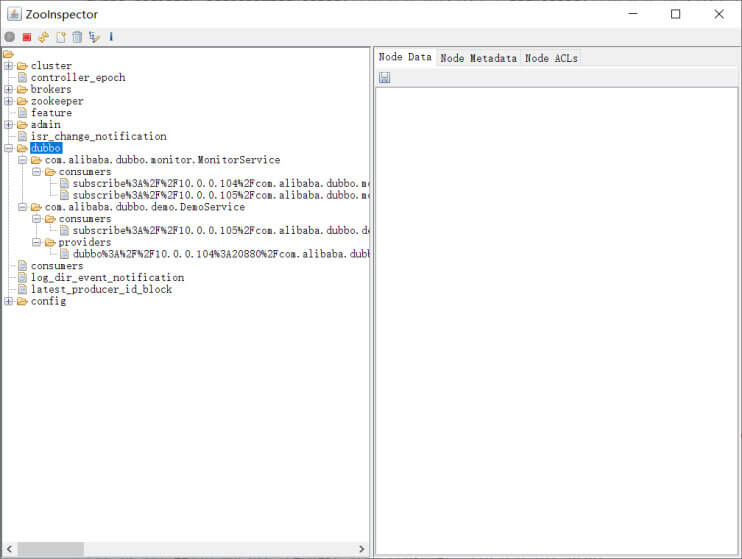Select the controller_epoch node

[x=78, y=78]
